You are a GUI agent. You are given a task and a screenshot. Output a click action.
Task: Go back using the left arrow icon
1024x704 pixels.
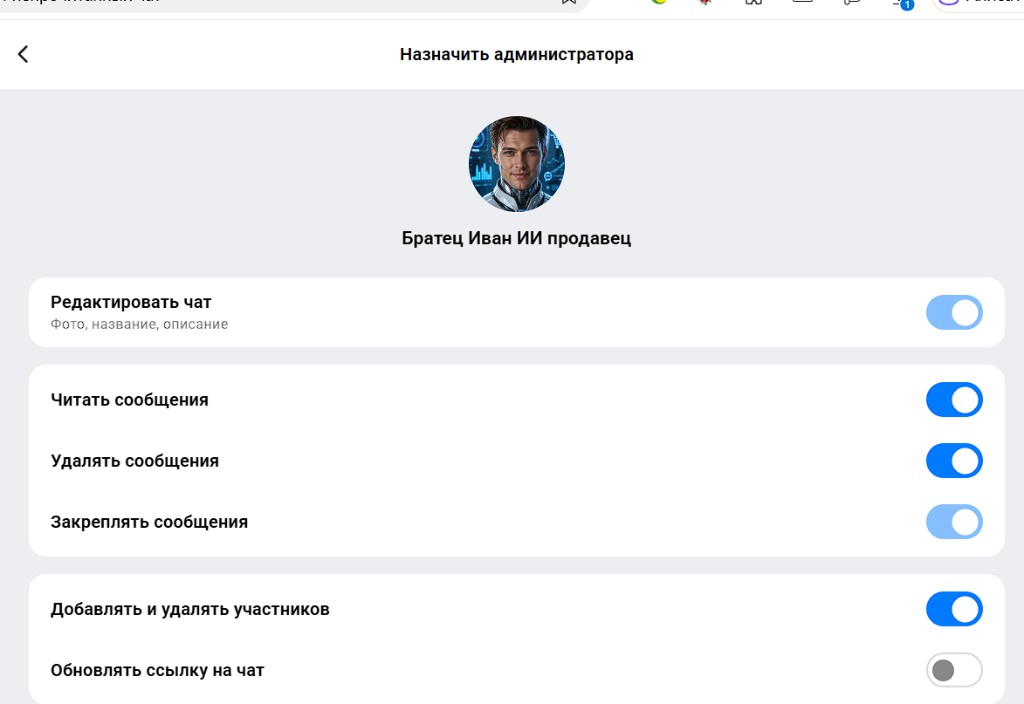pyautogui.click(x=23, y=54)
